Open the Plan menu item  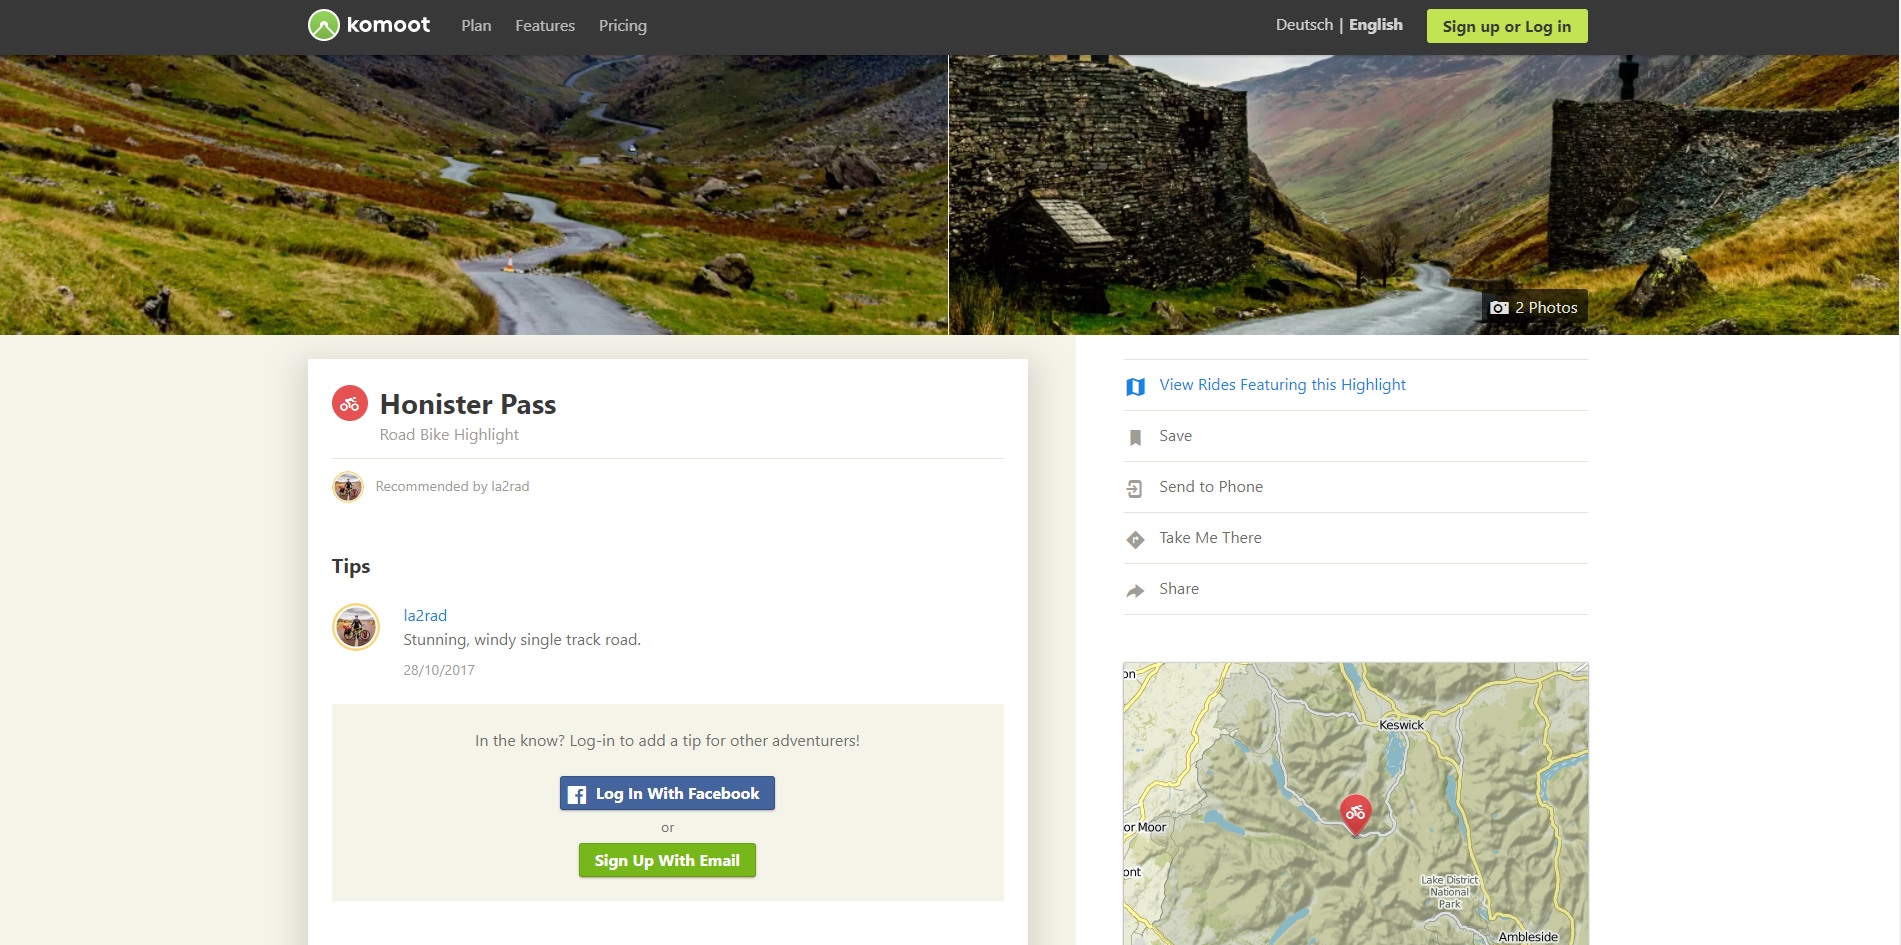476,26
